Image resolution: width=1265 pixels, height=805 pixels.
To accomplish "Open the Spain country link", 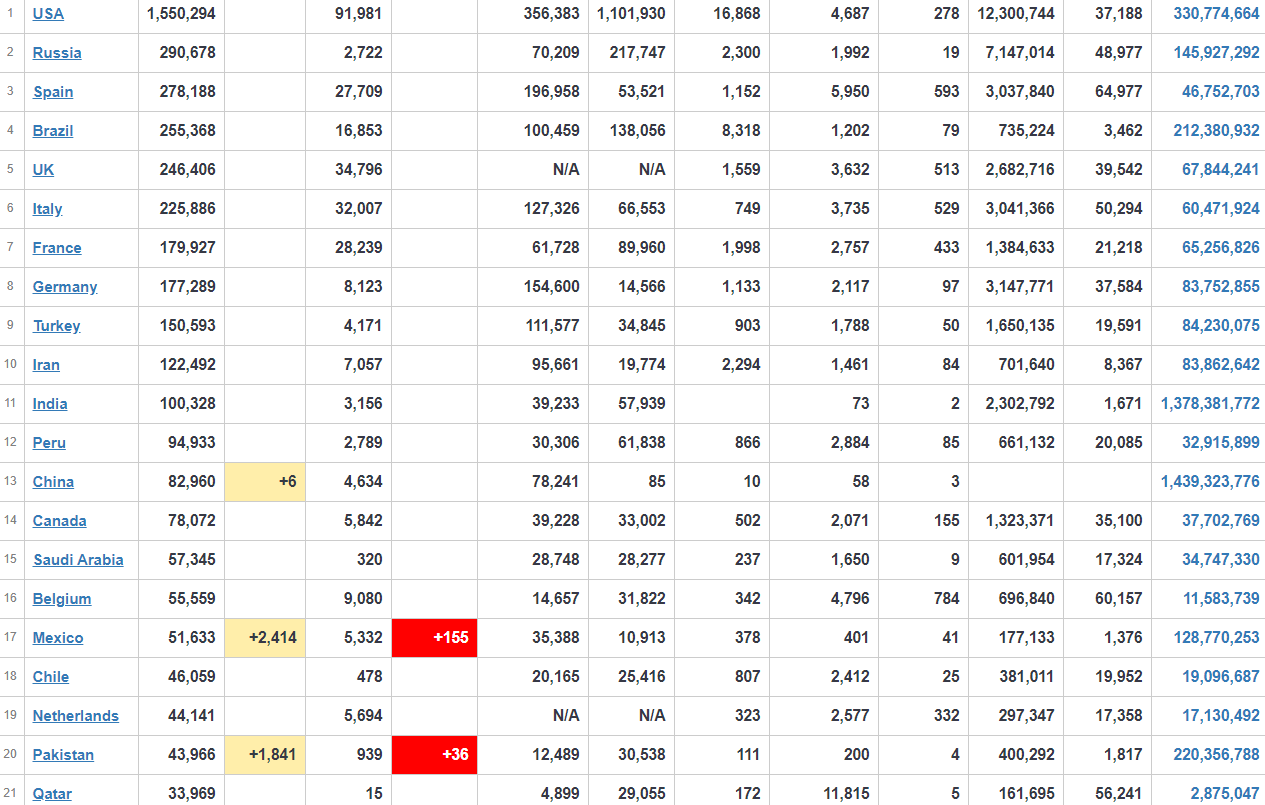I will point(53,92).
